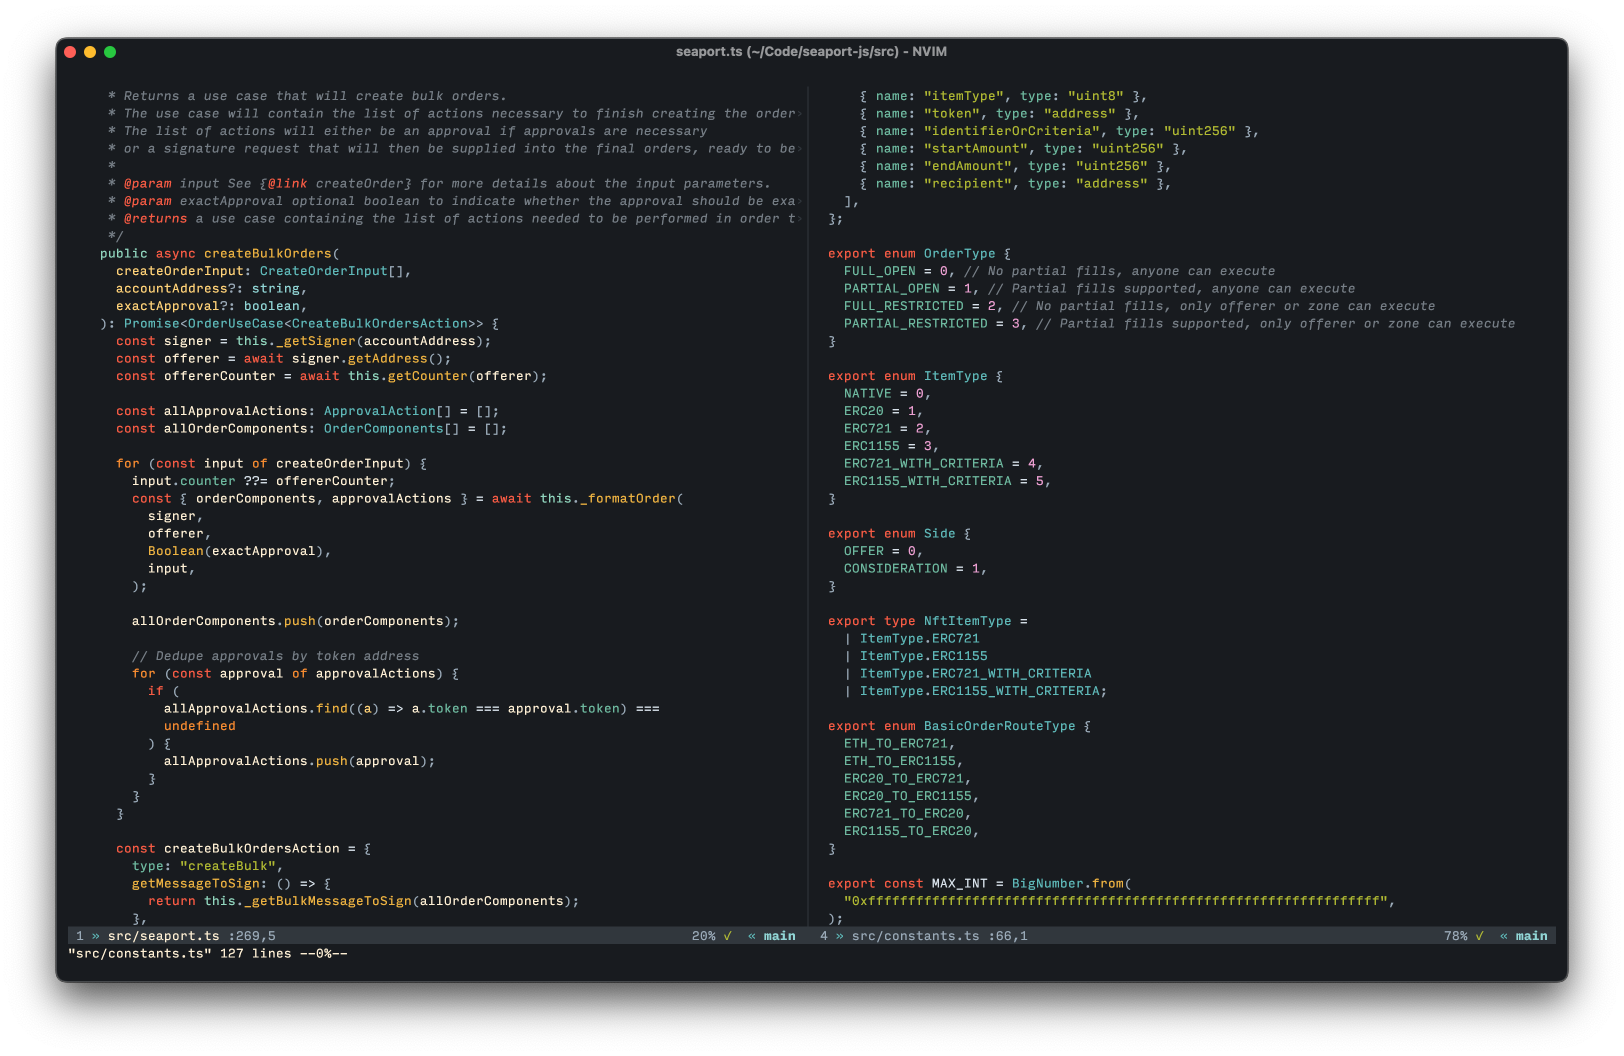Viewport: 1624px width, 1056px height.
Task: Click '| ItemType.ERC721_WITH_CRITERIA' union line
Action: [968, 674]
